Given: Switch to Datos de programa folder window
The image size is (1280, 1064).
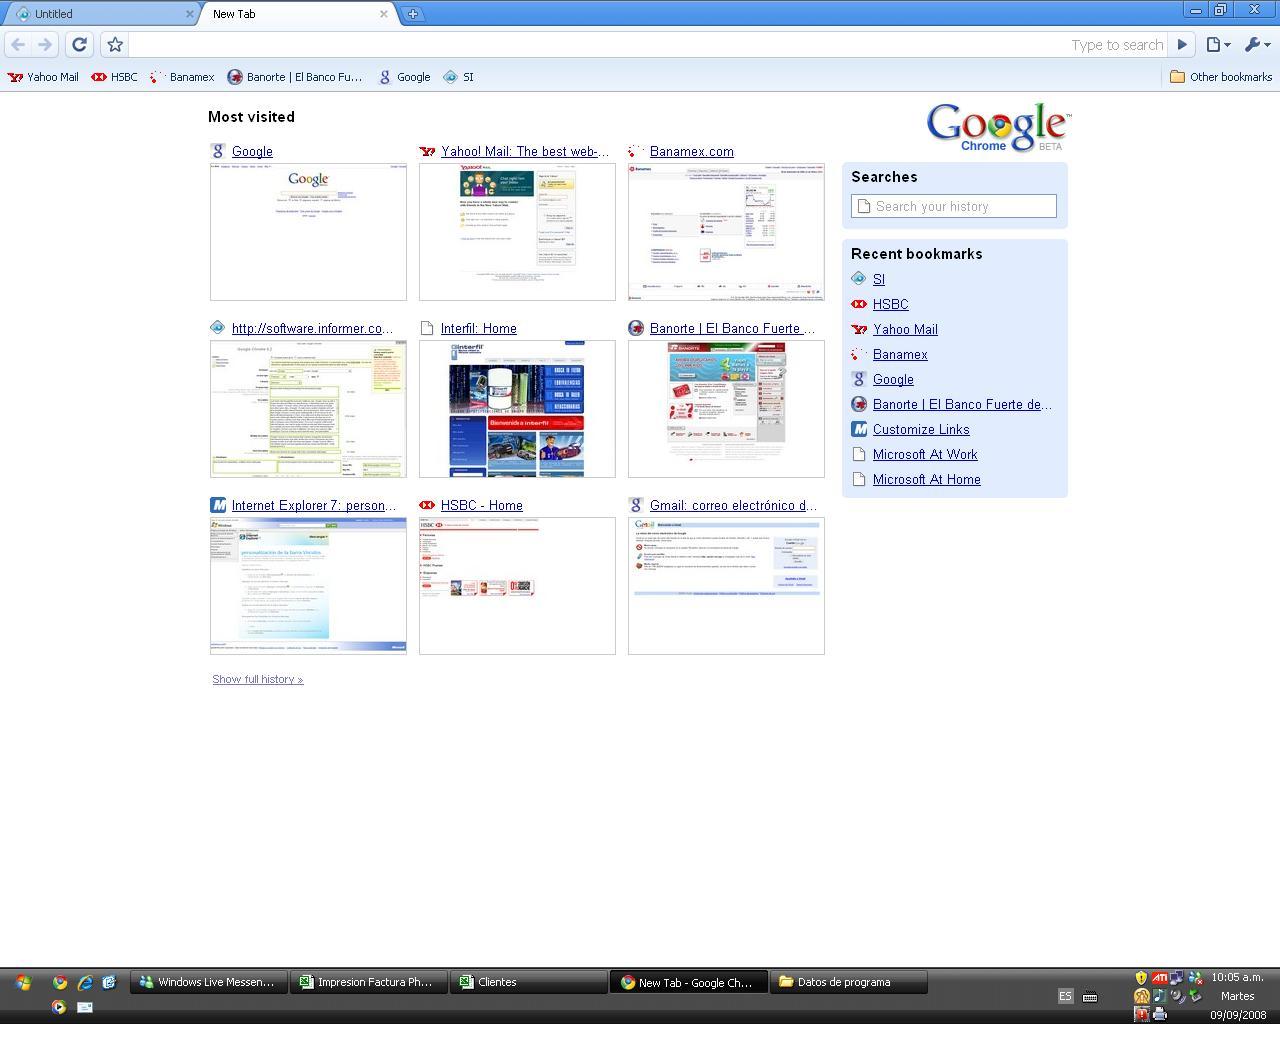Looking at the screenshot, I should click(x=849, y=982).
